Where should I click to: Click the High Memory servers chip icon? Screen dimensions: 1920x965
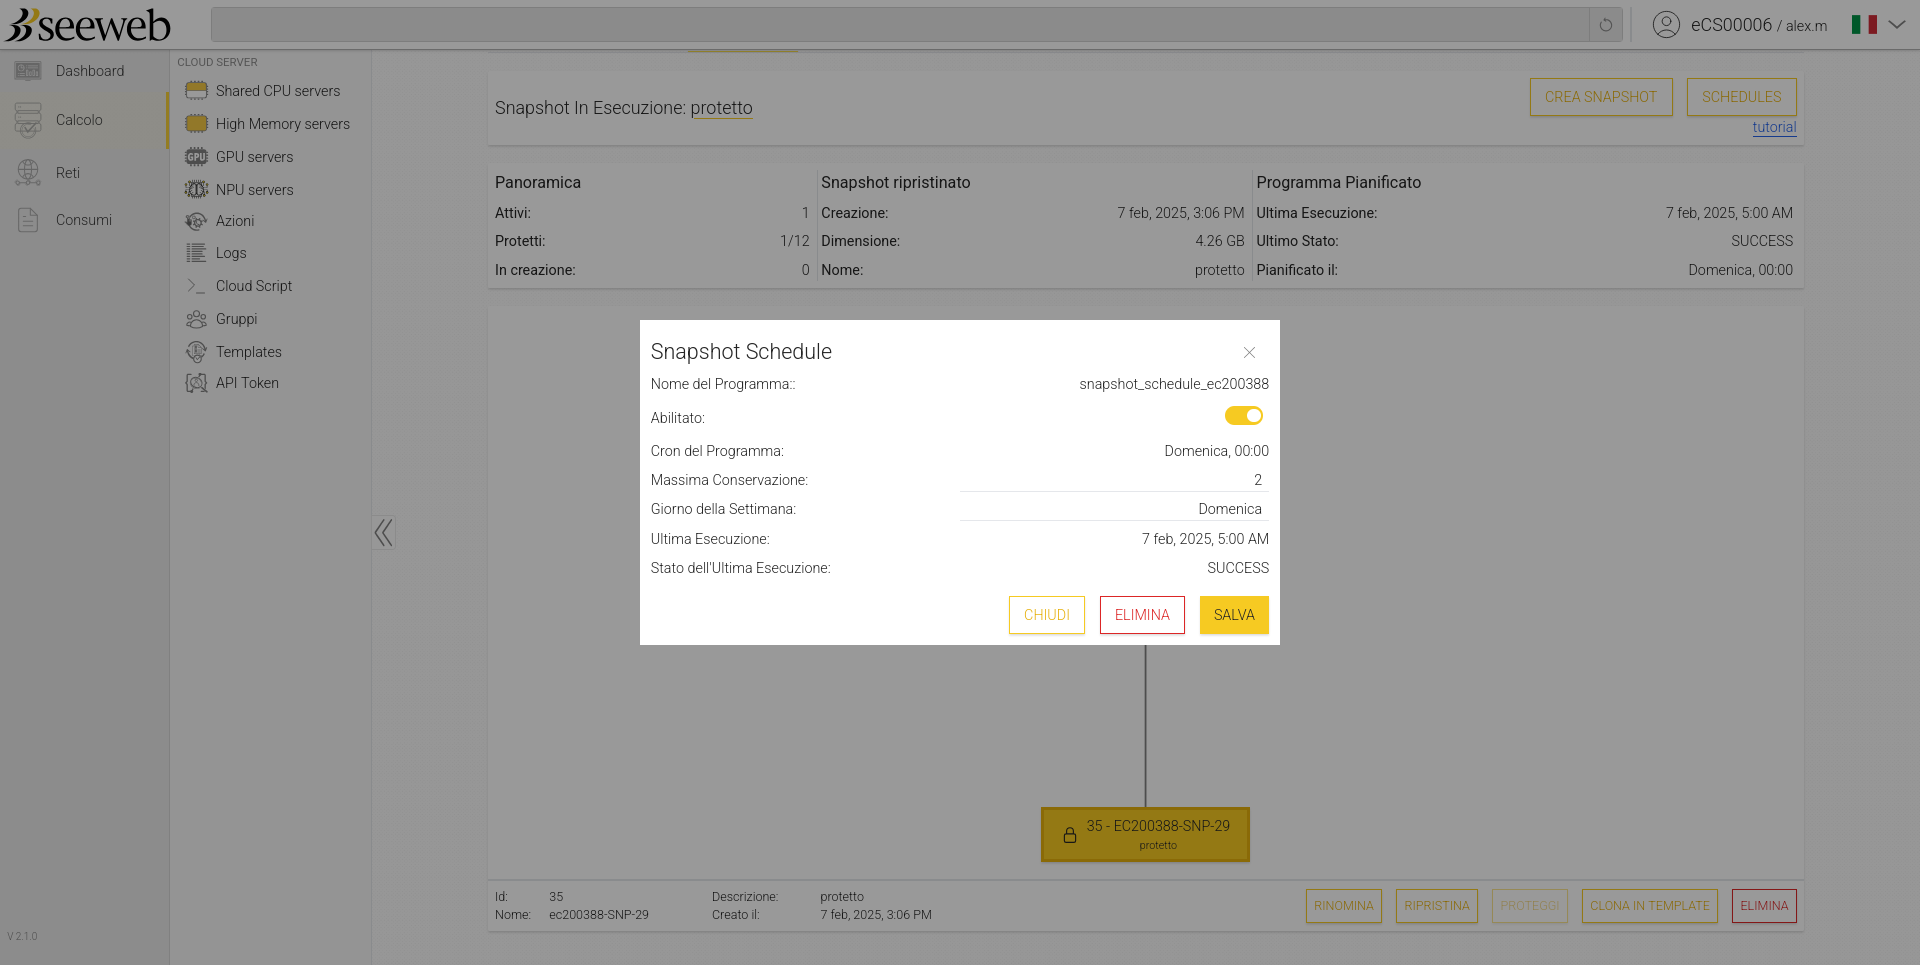coord(196,124)
